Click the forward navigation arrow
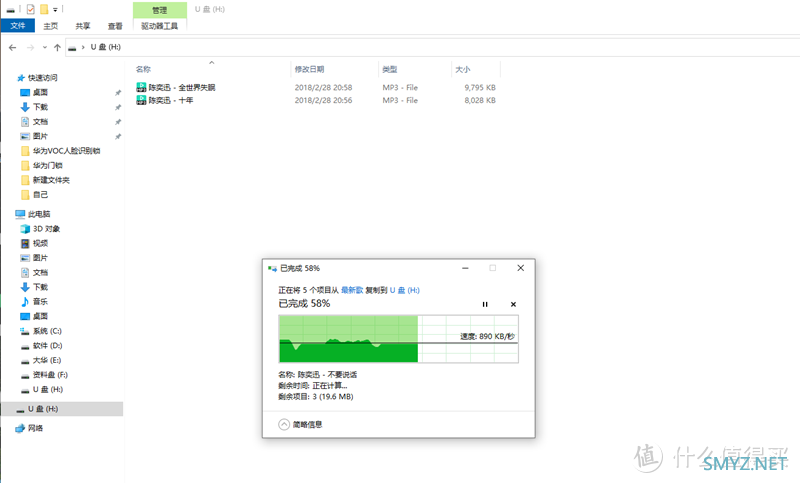 (x=30, y=47)
